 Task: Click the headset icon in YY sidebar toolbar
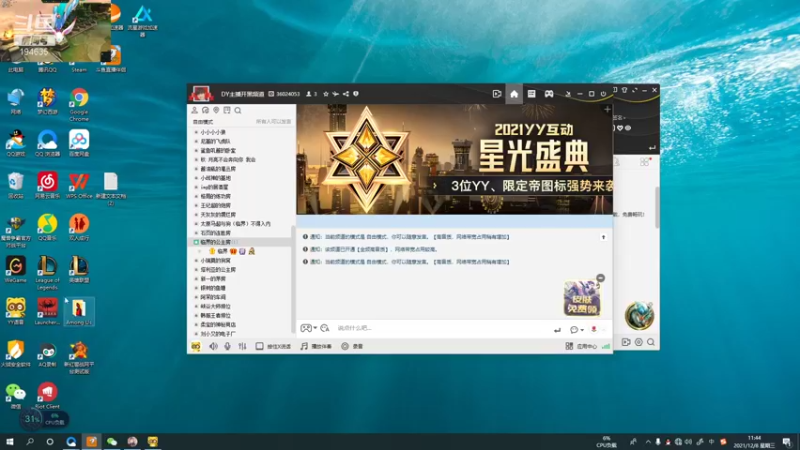click(205, 110)
